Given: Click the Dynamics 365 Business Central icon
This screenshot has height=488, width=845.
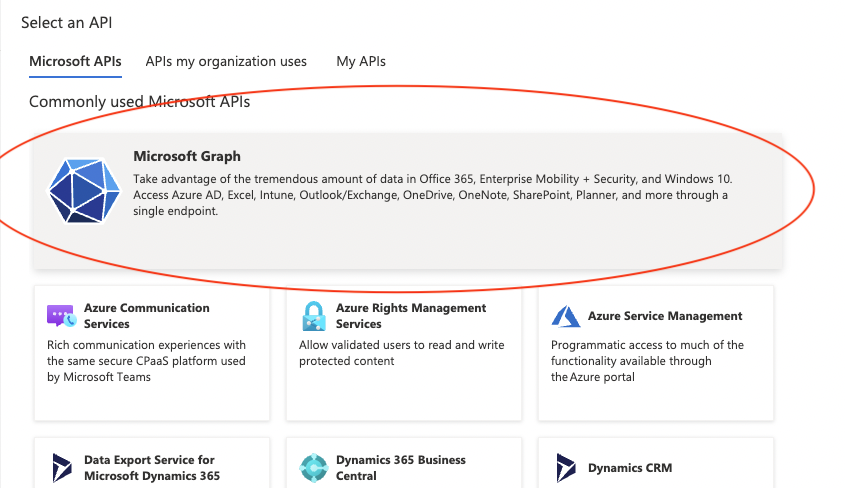Looking at the screenshot, I should tap(314, 468).
